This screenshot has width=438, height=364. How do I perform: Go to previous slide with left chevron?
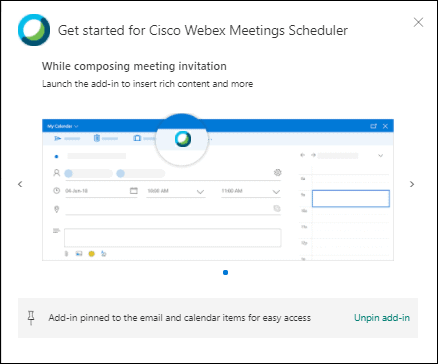pyautogui.click(x=20, y=184)
